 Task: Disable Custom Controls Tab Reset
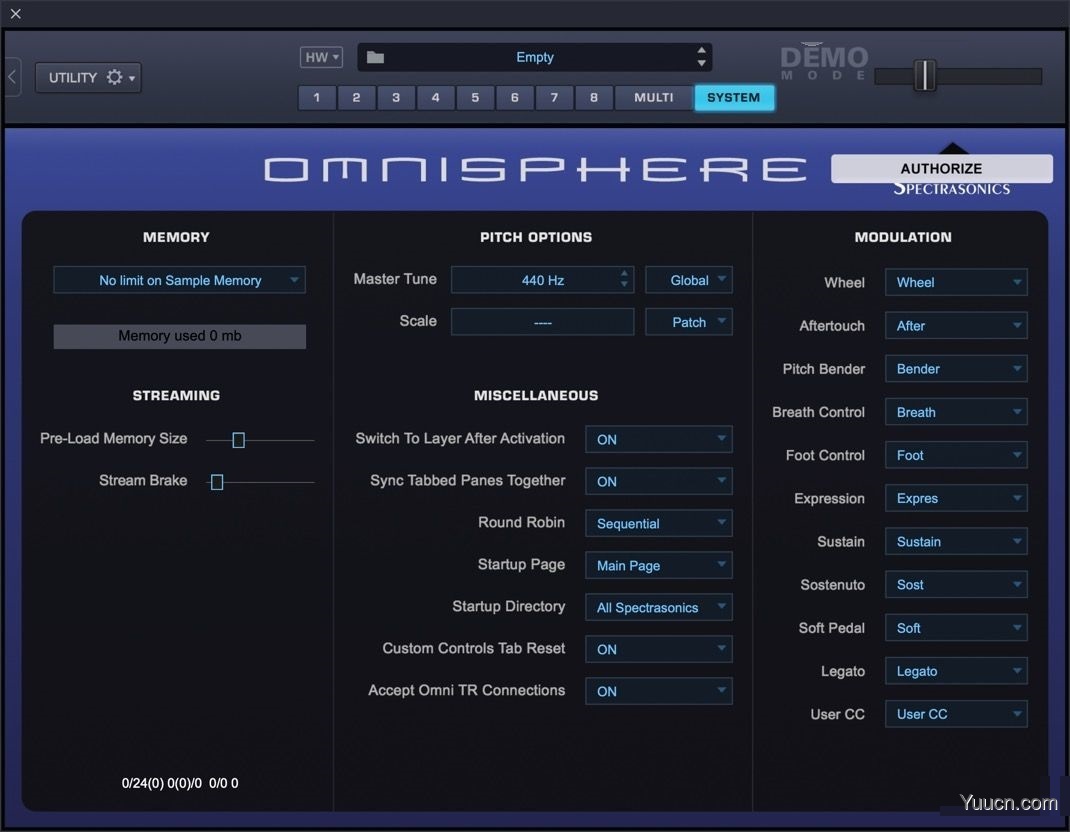(658, 649)
